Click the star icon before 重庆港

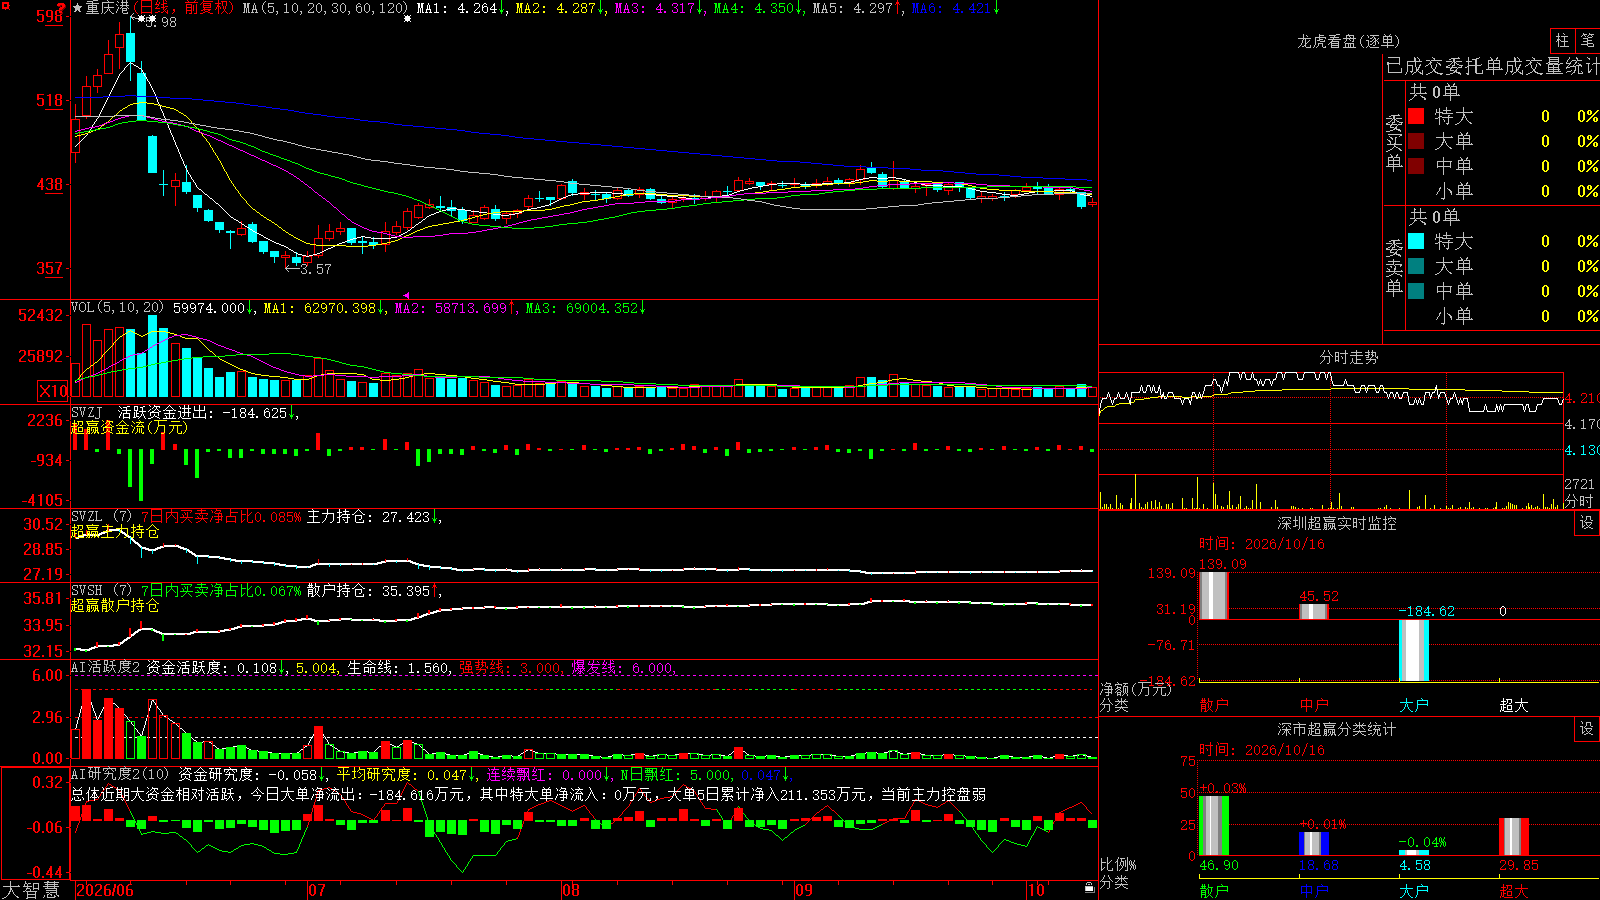tap(78, 8)
